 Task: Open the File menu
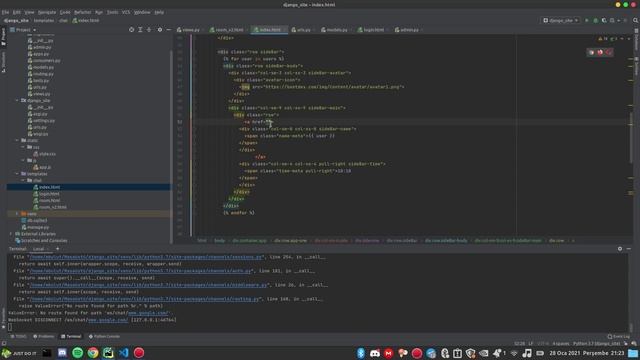pyautogui.click(x=5, y=12)
